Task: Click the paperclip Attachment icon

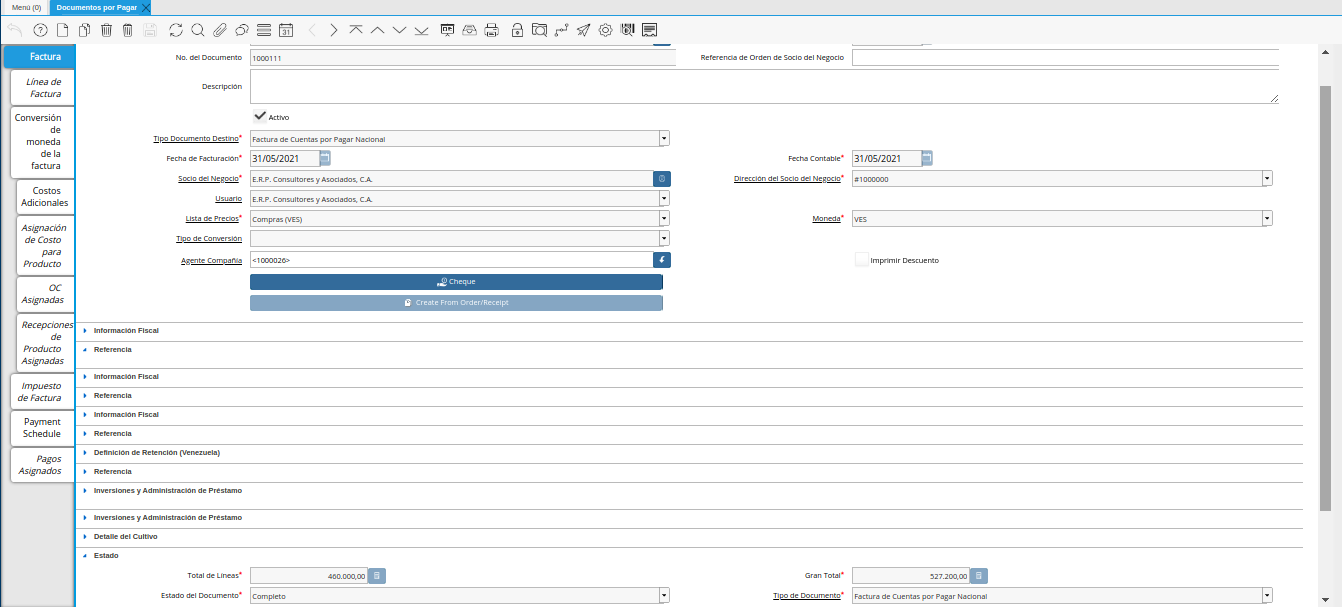Action: coord(219,30)
